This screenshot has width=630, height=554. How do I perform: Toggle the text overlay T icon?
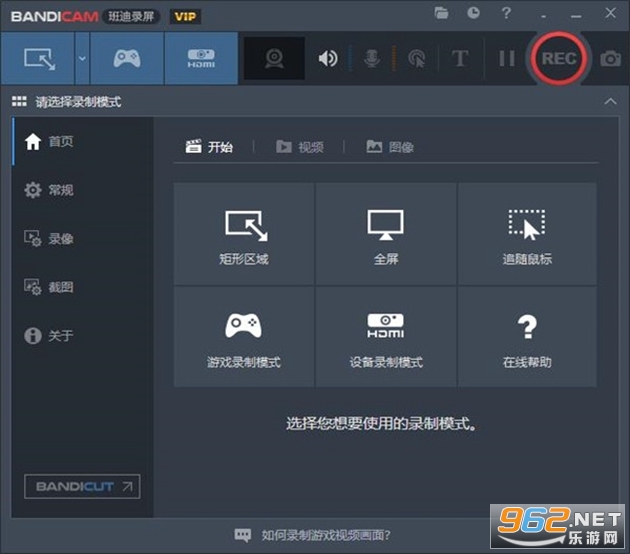(460, 59)
